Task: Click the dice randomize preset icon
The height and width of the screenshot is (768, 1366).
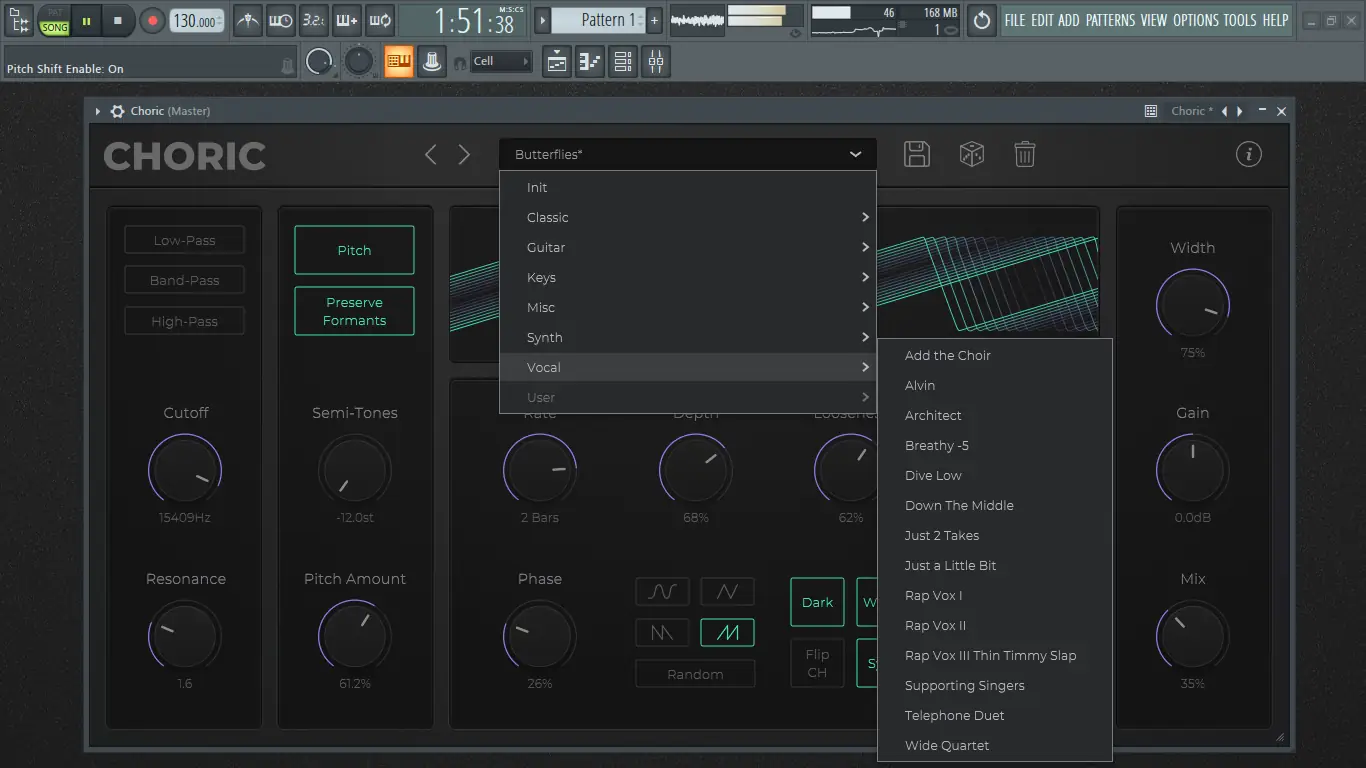Action: click(971, 154)
